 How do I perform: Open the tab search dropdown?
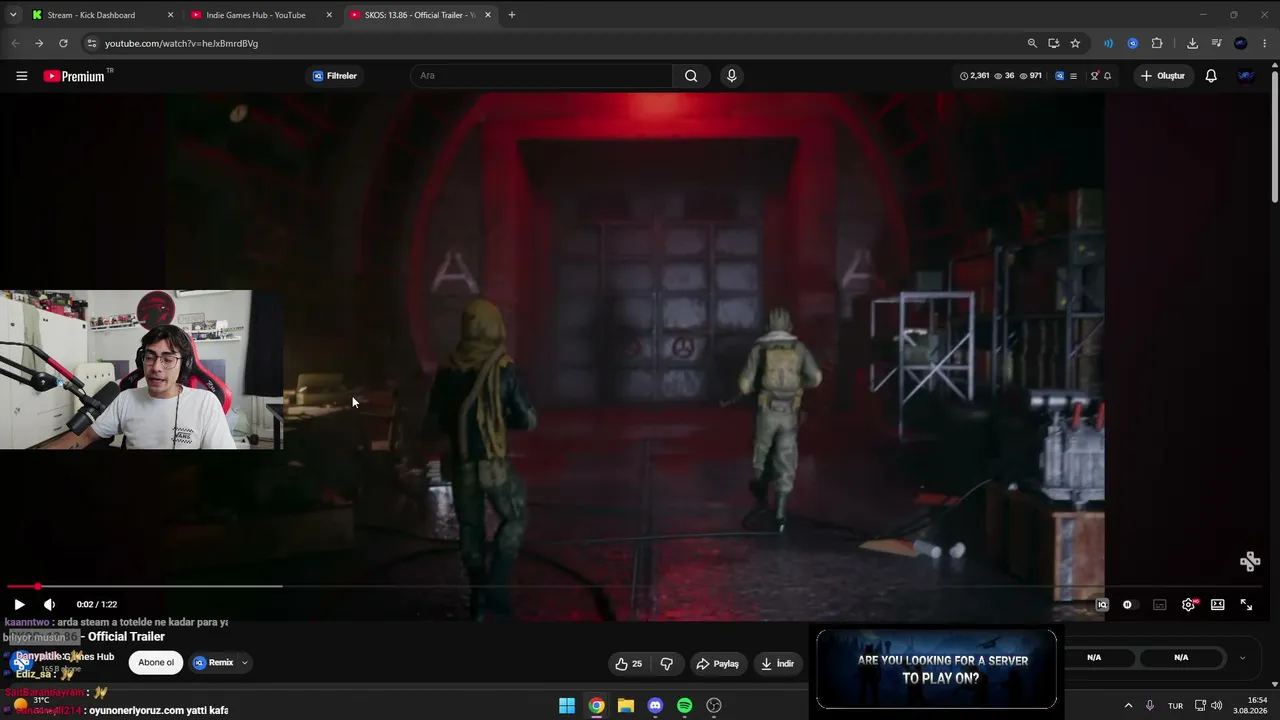(13, 15)
